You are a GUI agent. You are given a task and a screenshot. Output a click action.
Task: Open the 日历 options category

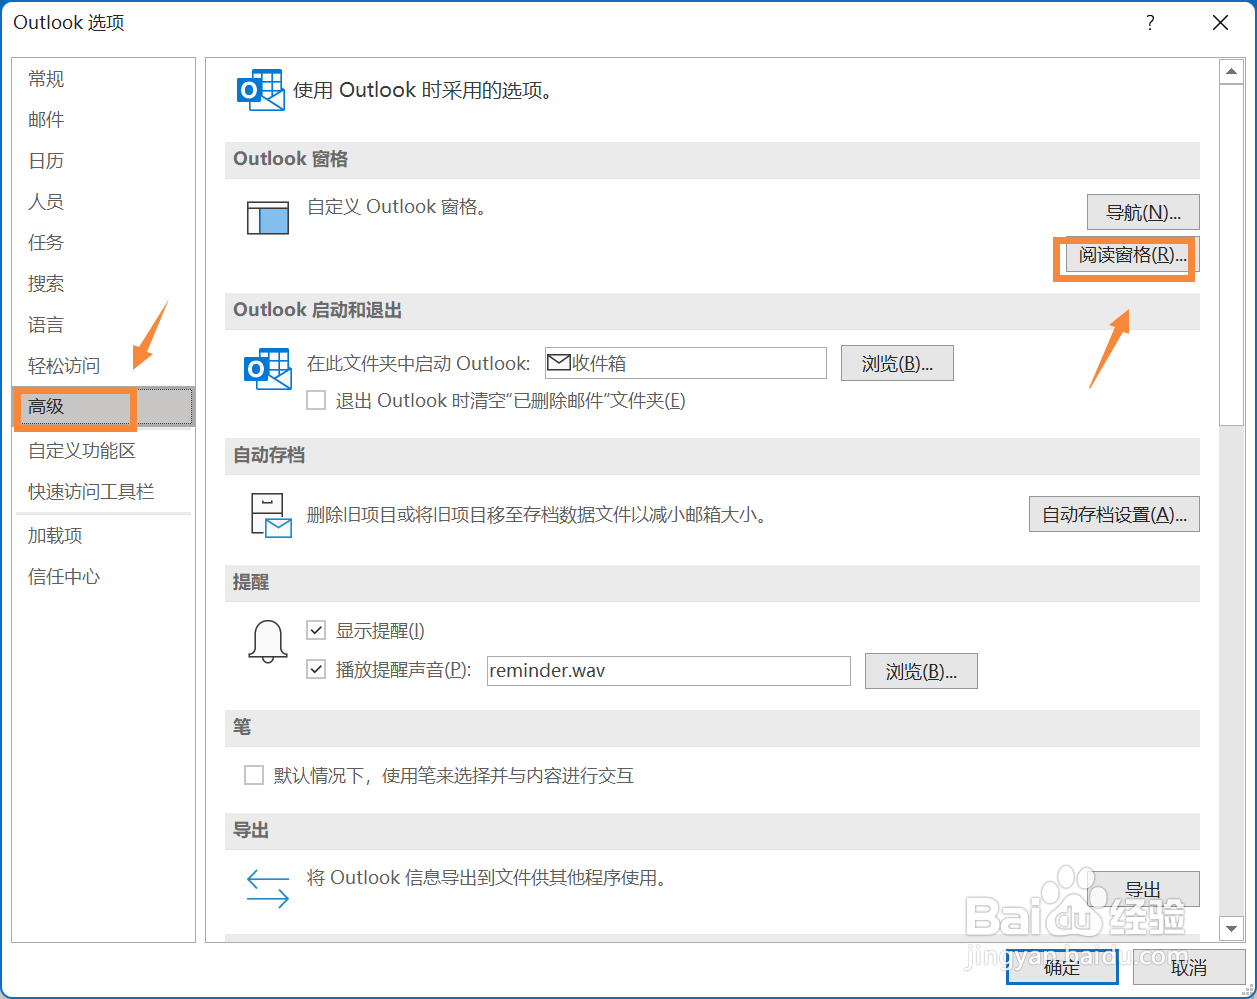click(104, 161)
